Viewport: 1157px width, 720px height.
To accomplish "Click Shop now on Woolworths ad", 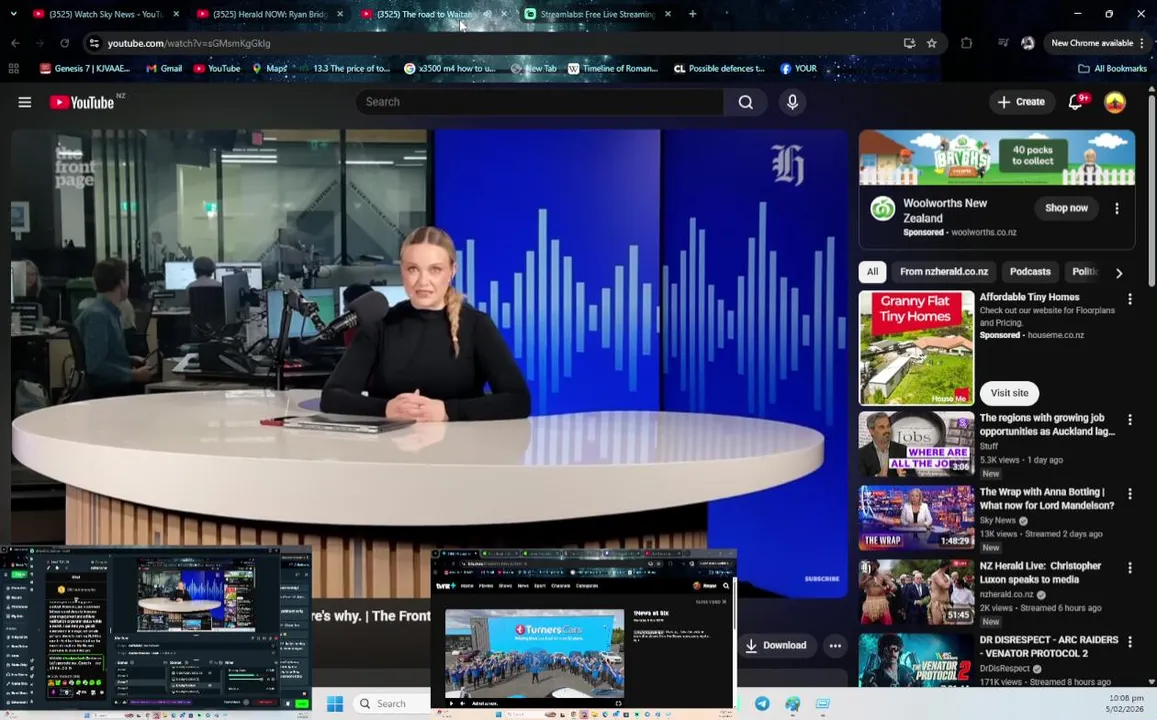I will (x=1066, y=208).
